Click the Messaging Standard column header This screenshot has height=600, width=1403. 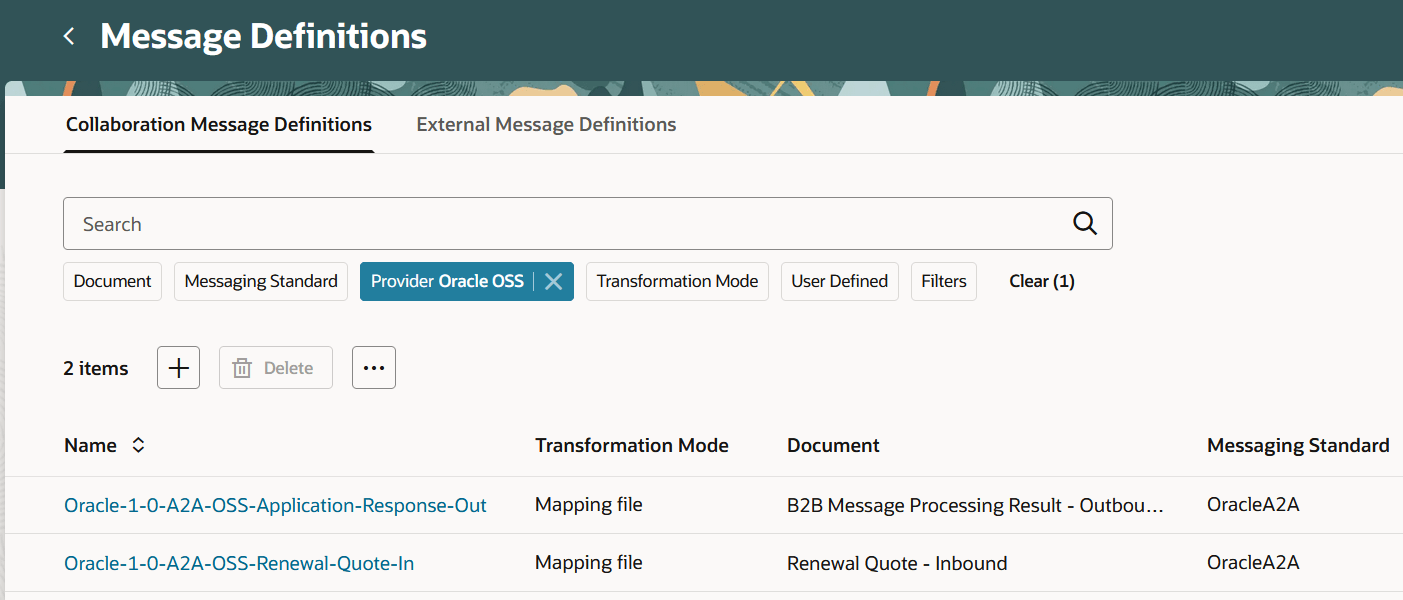tap(1298, 446)
